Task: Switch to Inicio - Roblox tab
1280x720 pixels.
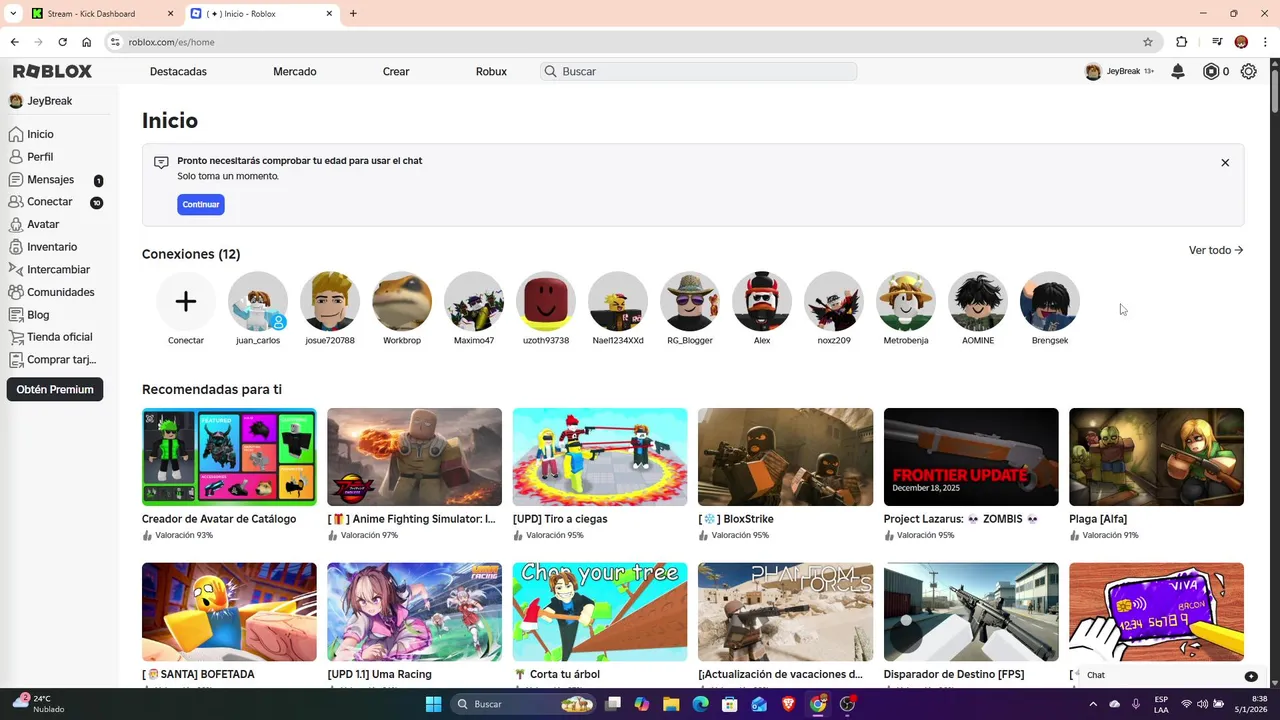Action: click(262, 14)
